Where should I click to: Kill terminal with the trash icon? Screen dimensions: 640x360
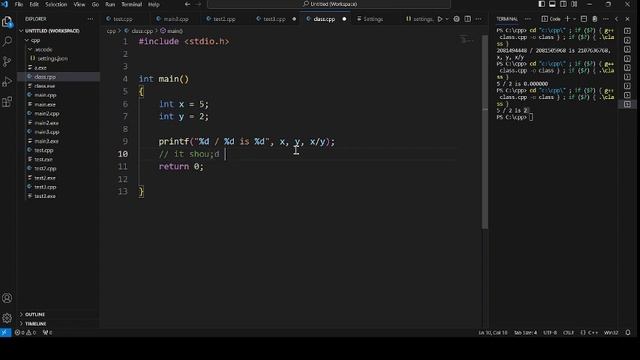tap(595, 19)
